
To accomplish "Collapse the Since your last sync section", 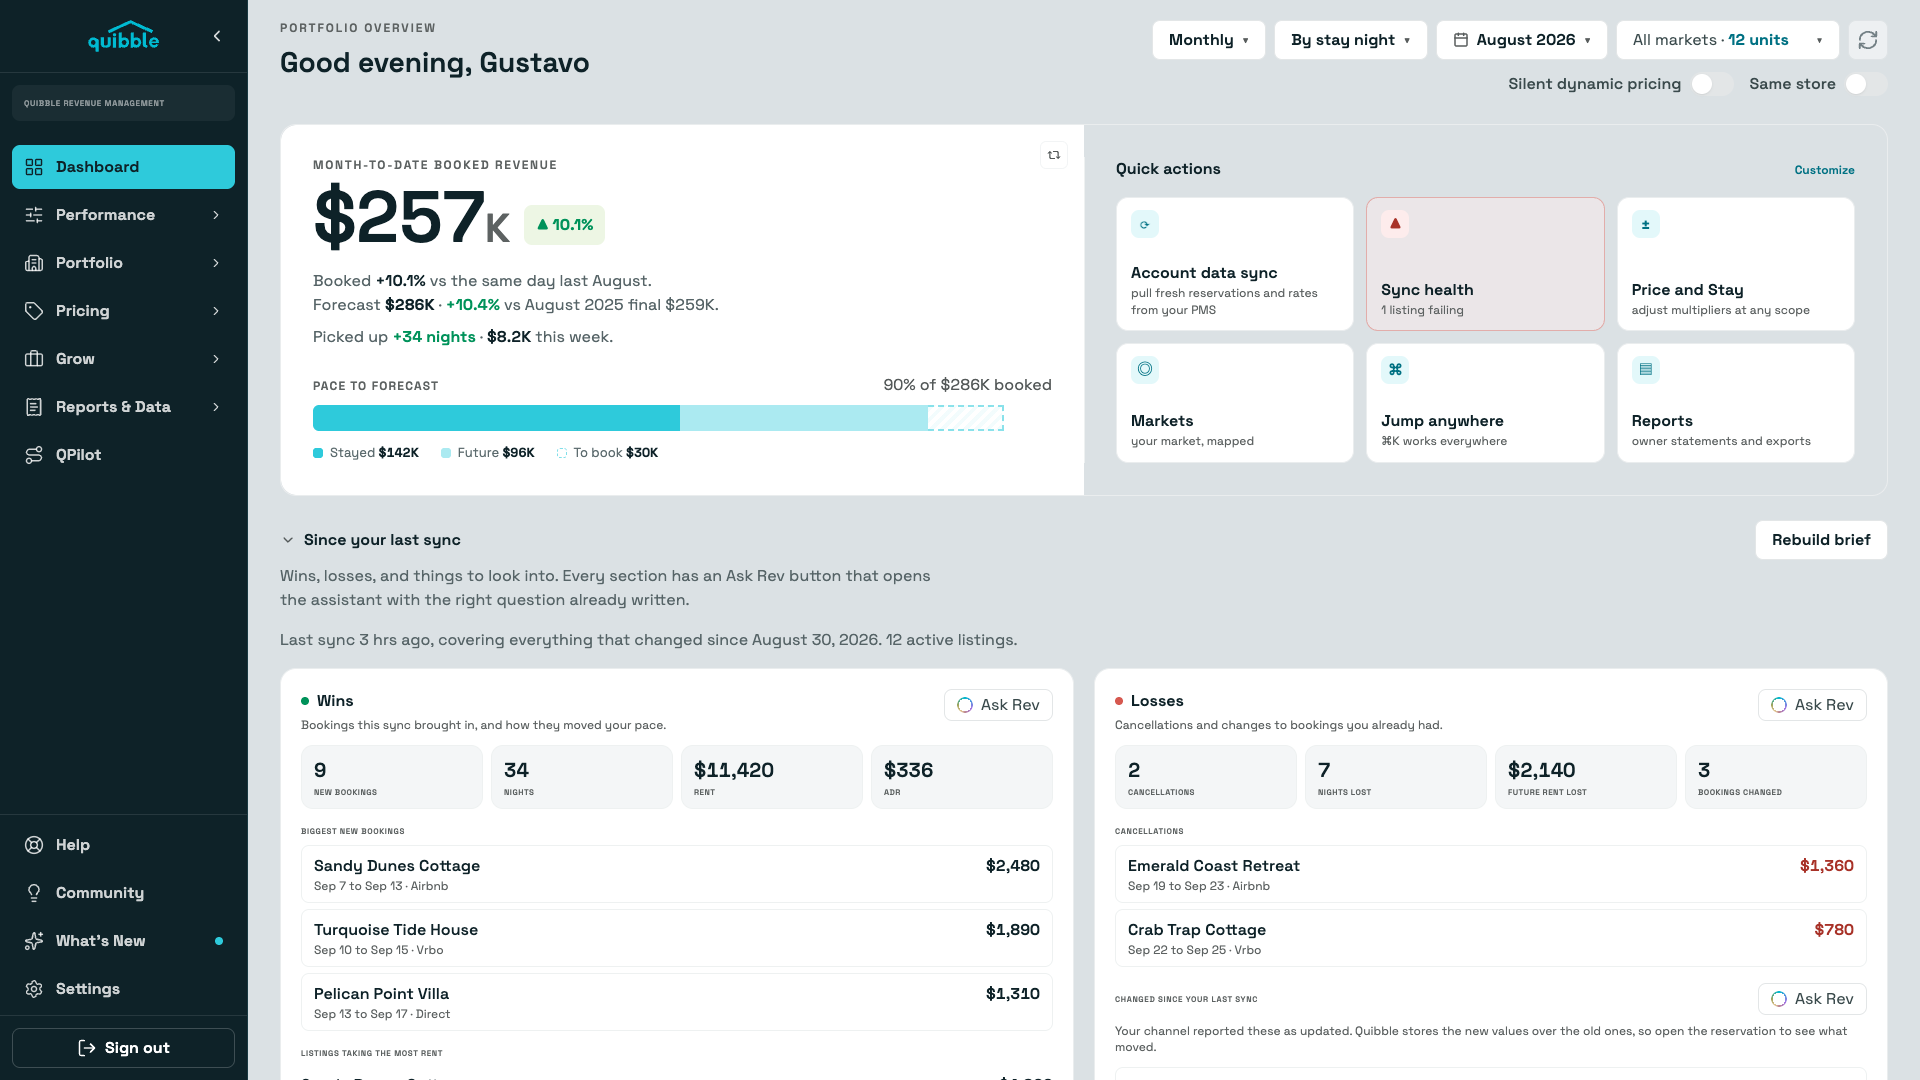I will click(288, 540).
